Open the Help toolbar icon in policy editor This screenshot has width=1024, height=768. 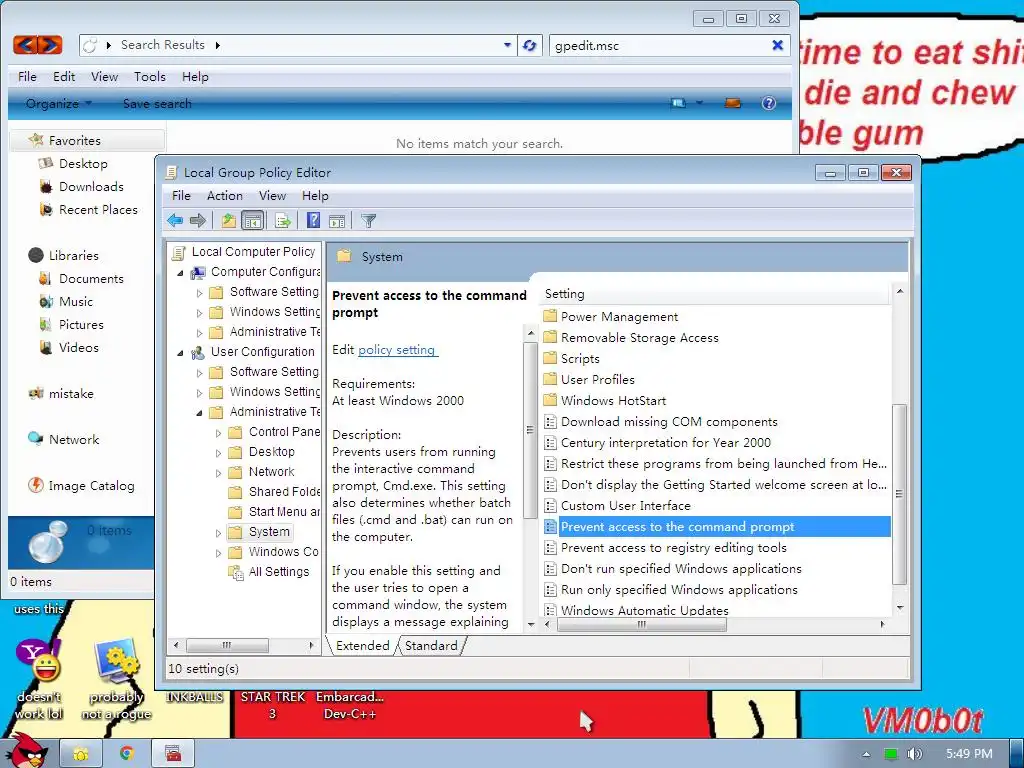[x=313, y=221]
